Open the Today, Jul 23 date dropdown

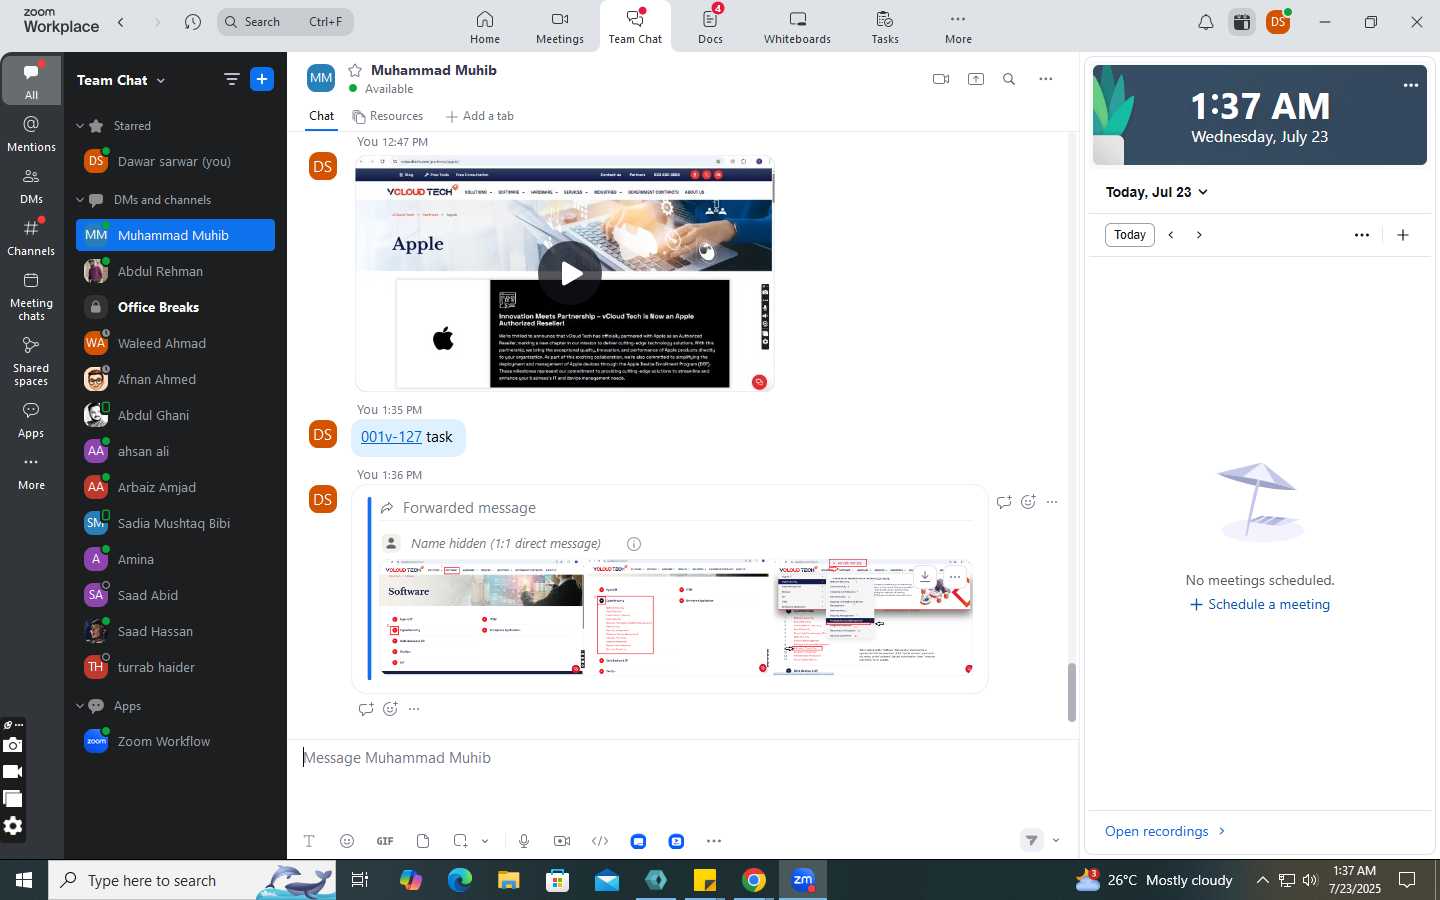tap(1157, 192)
